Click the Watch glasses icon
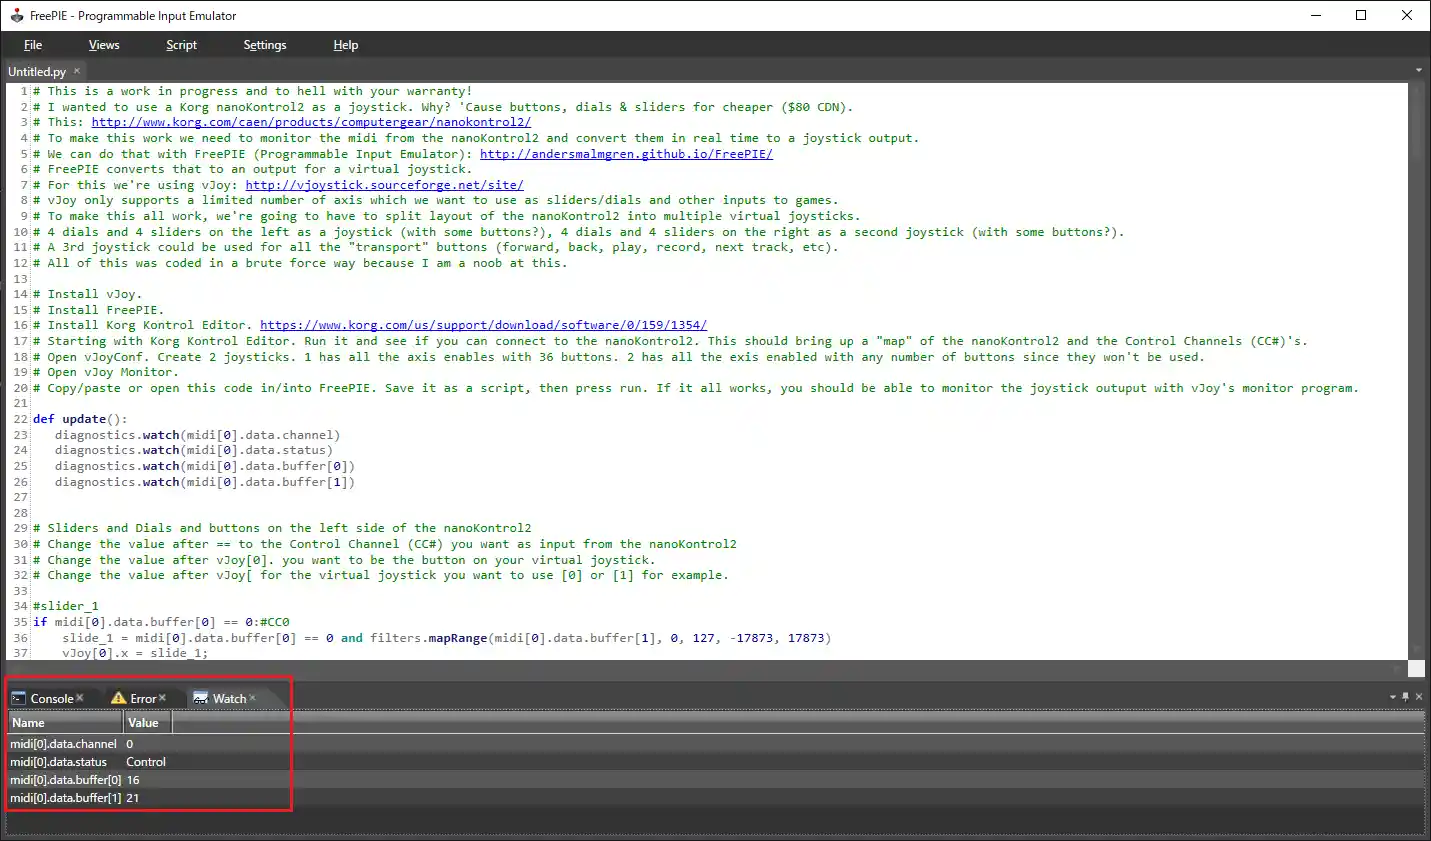Screen dimensions: 1431x841 coord(200,698)
